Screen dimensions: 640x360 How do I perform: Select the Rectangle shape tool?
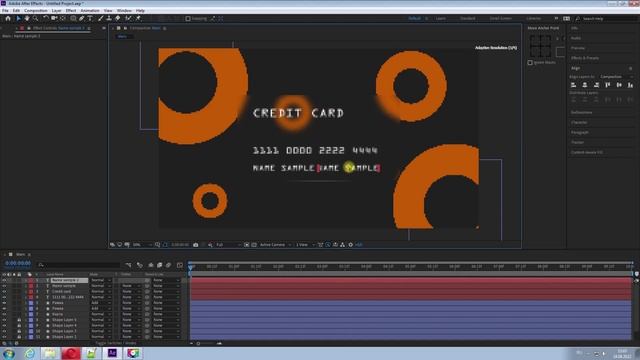[73, 18]
